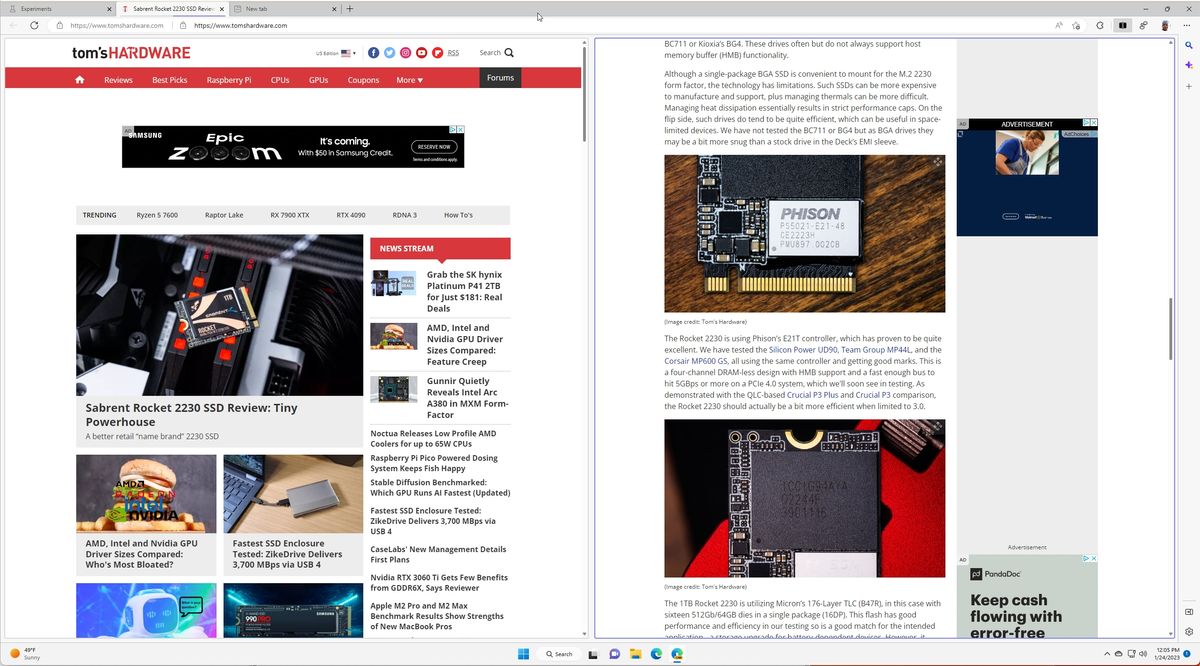Toggle the split screen view in the browser toolbar
Image resolution: width=1200 pixels, height=666 pixels.
click(1122, 26)
